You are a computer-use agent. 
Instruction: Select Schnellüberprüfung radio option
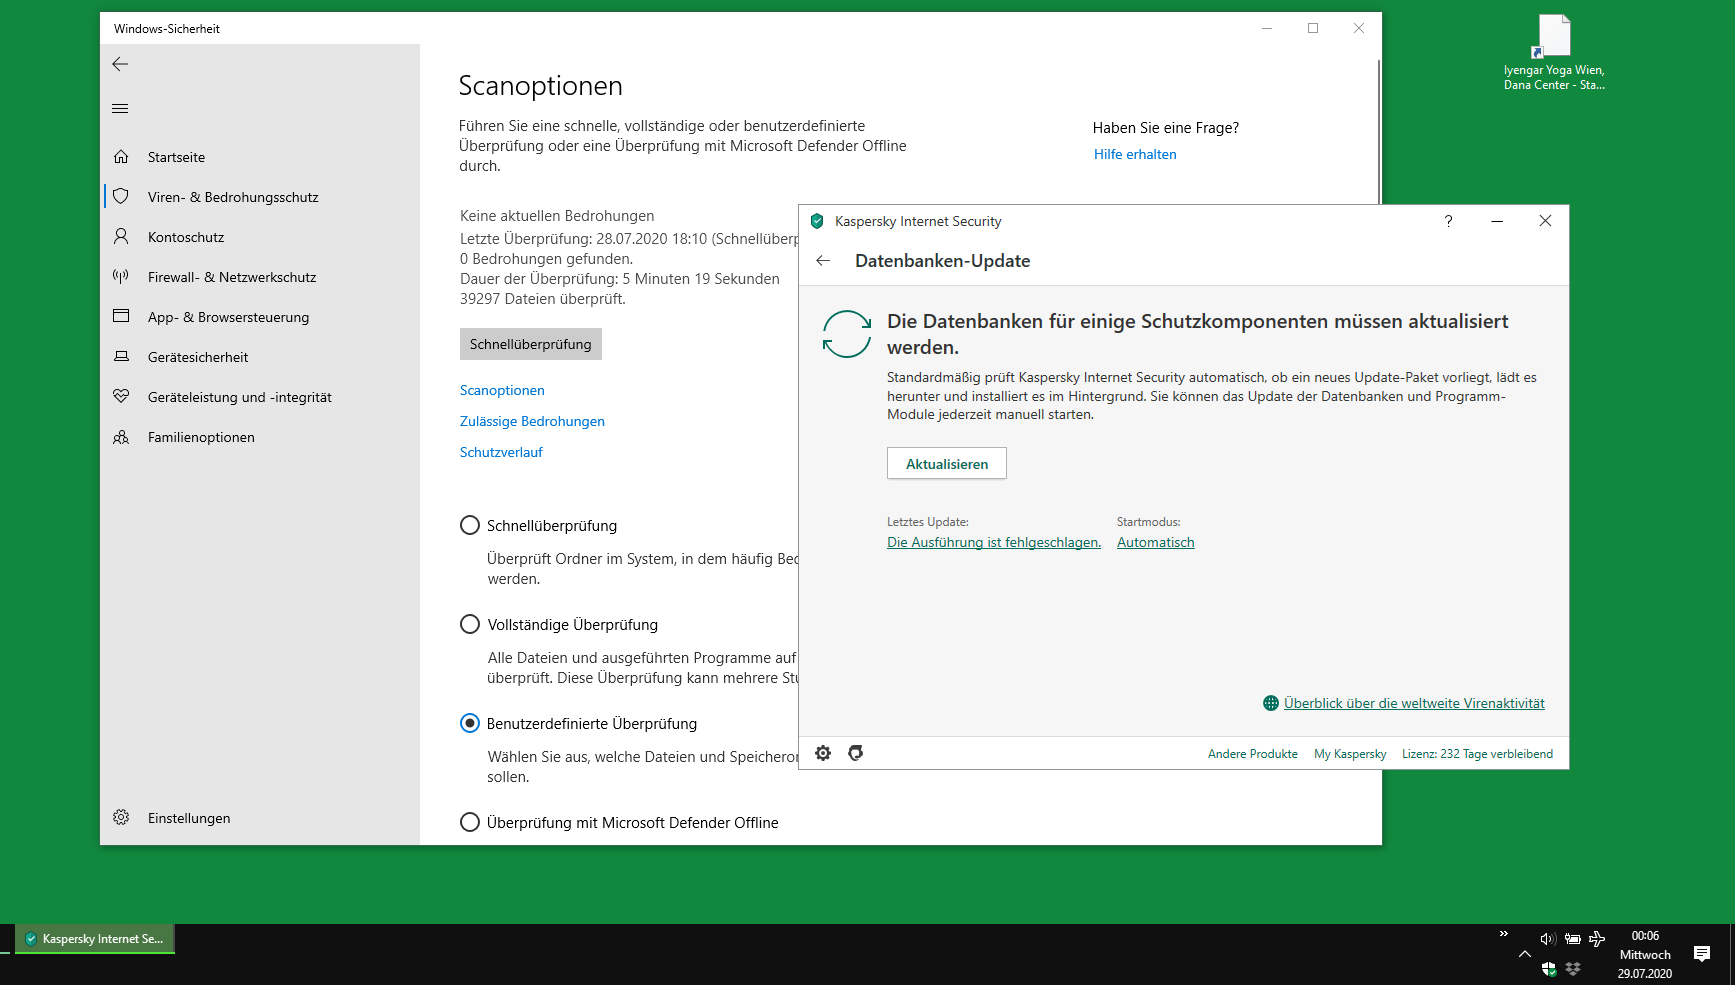tap(469, 525)
